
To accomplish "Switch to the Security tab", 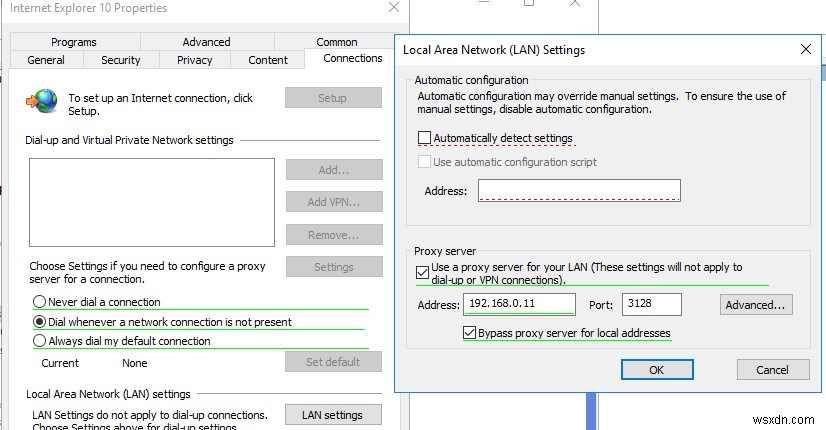I will pyautogui.click(x=121, y=60).
